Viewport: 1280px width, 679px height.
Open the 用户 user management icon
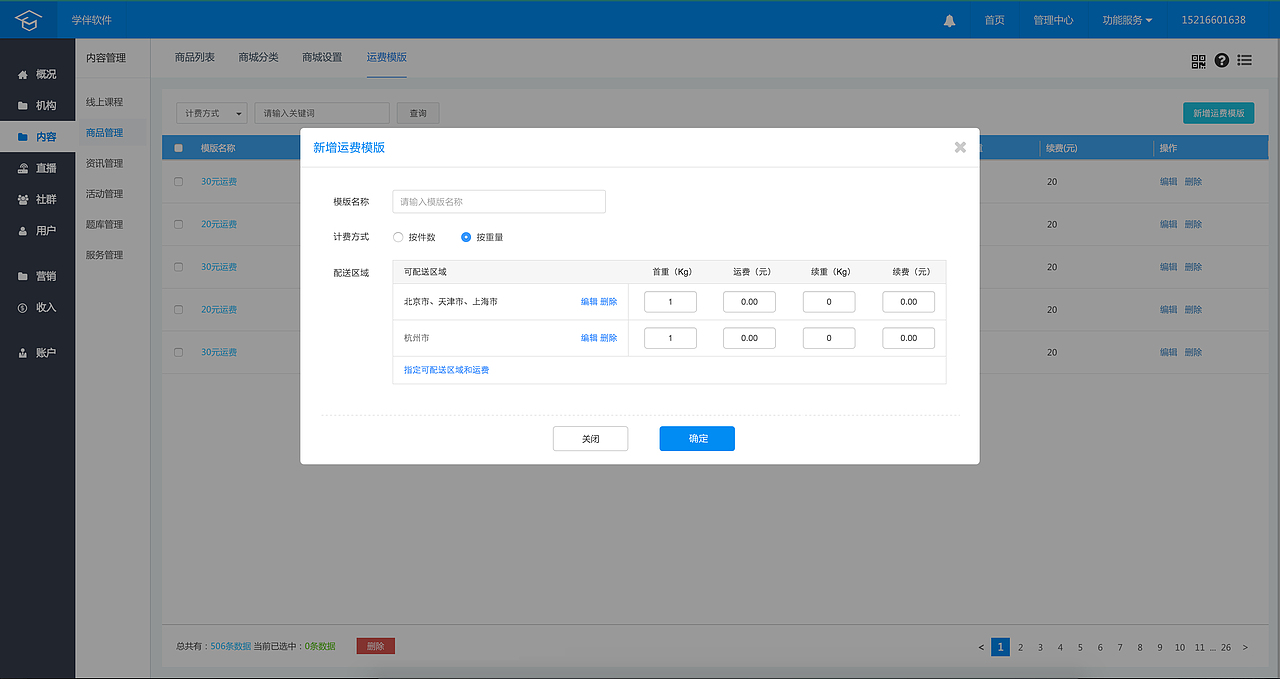[x=37, y=230]
